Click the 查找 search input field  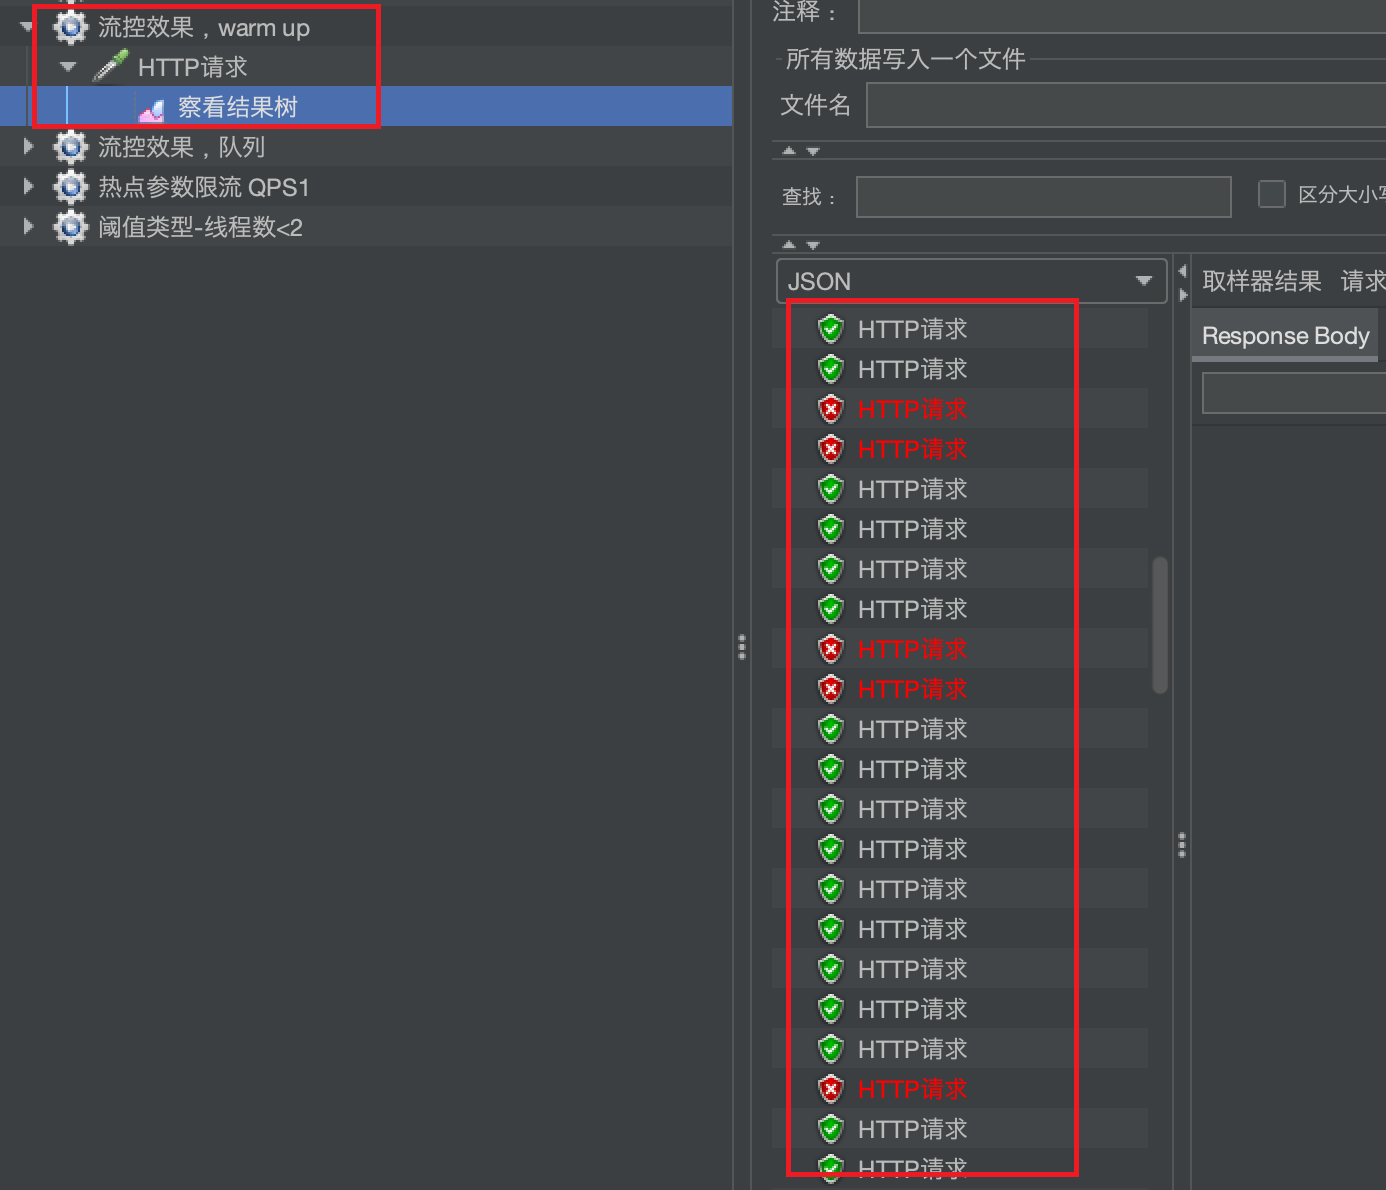click(1043, 196)
